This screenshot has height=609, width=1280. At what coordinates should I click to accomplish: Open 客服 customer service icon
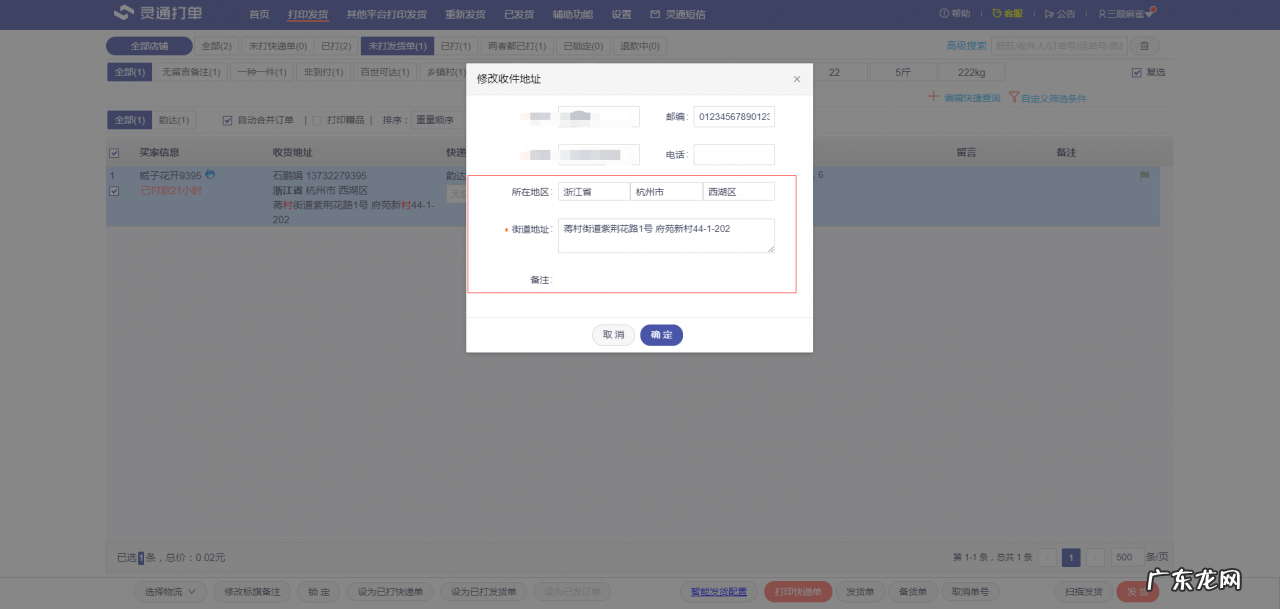[x=997, y=14]
